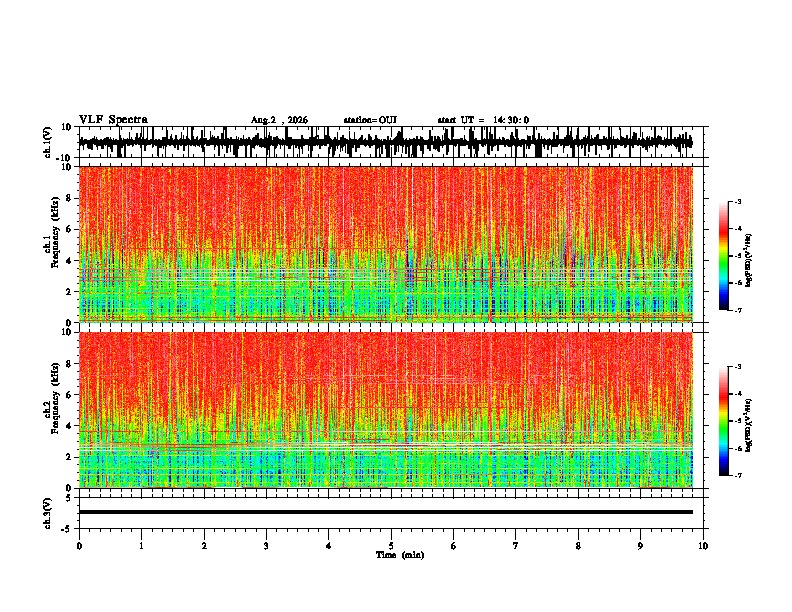
Task: Click the "1" tick on the Time axis
Action: point(141,546)
